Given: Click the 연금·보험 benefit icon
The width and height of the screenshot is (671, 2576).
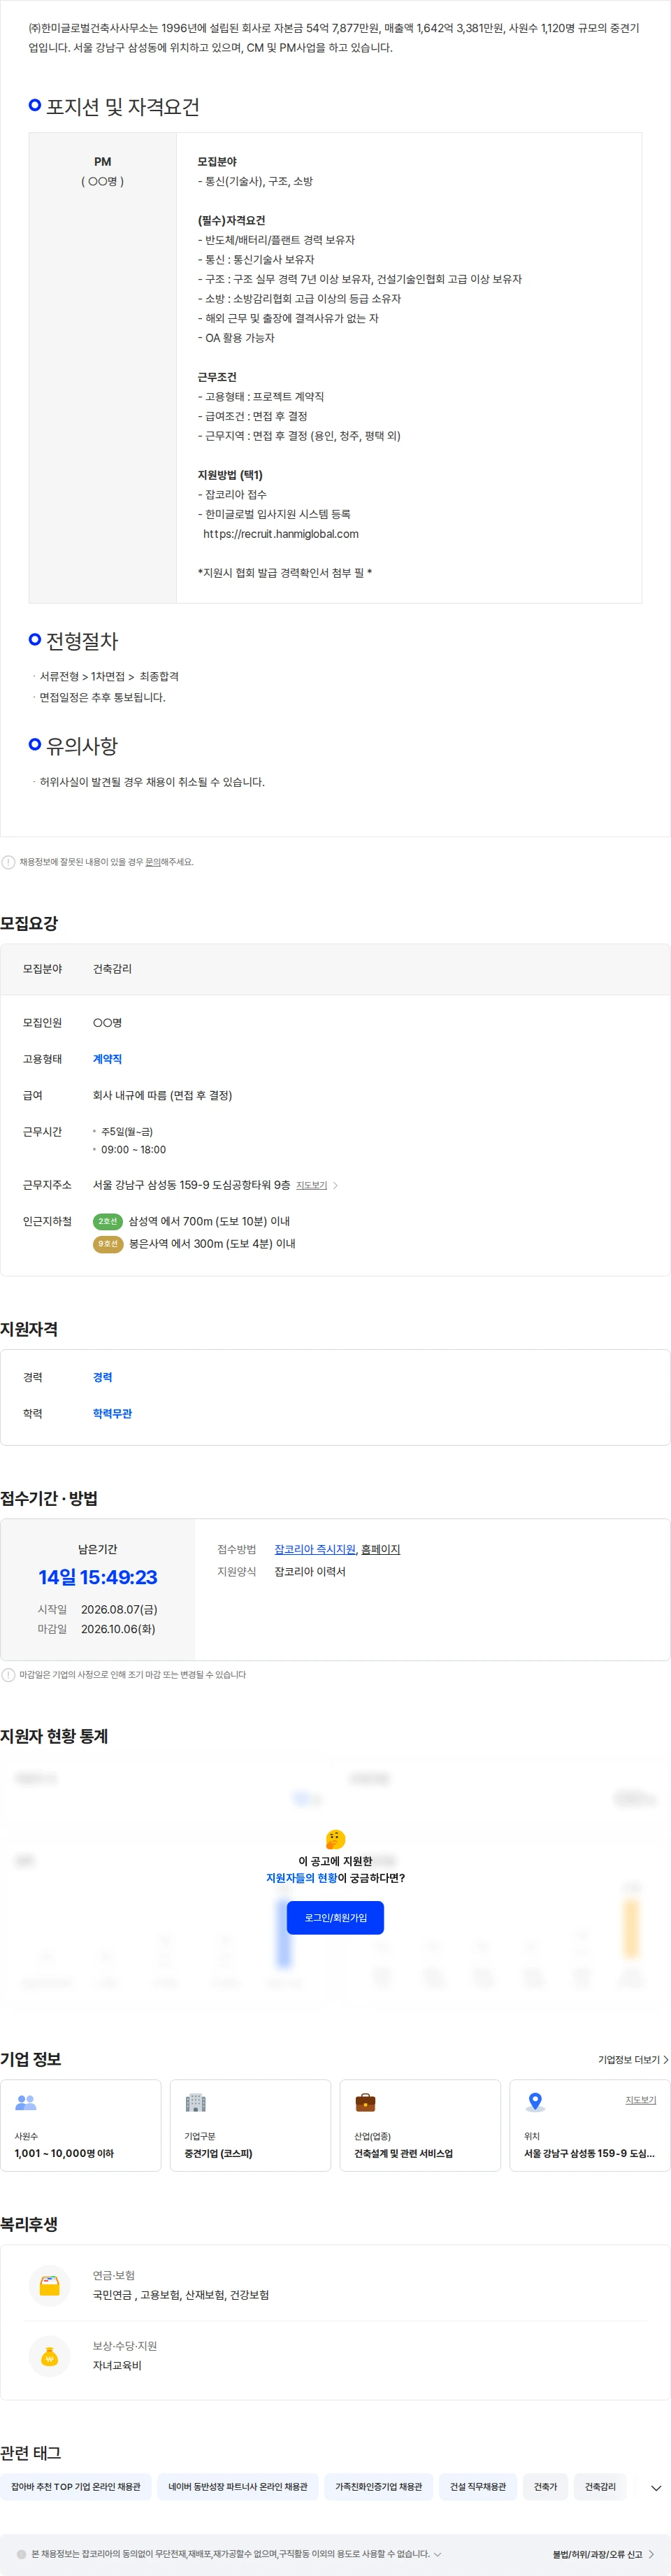Looking at the screenshot, I should click(x=49, y=2285).
